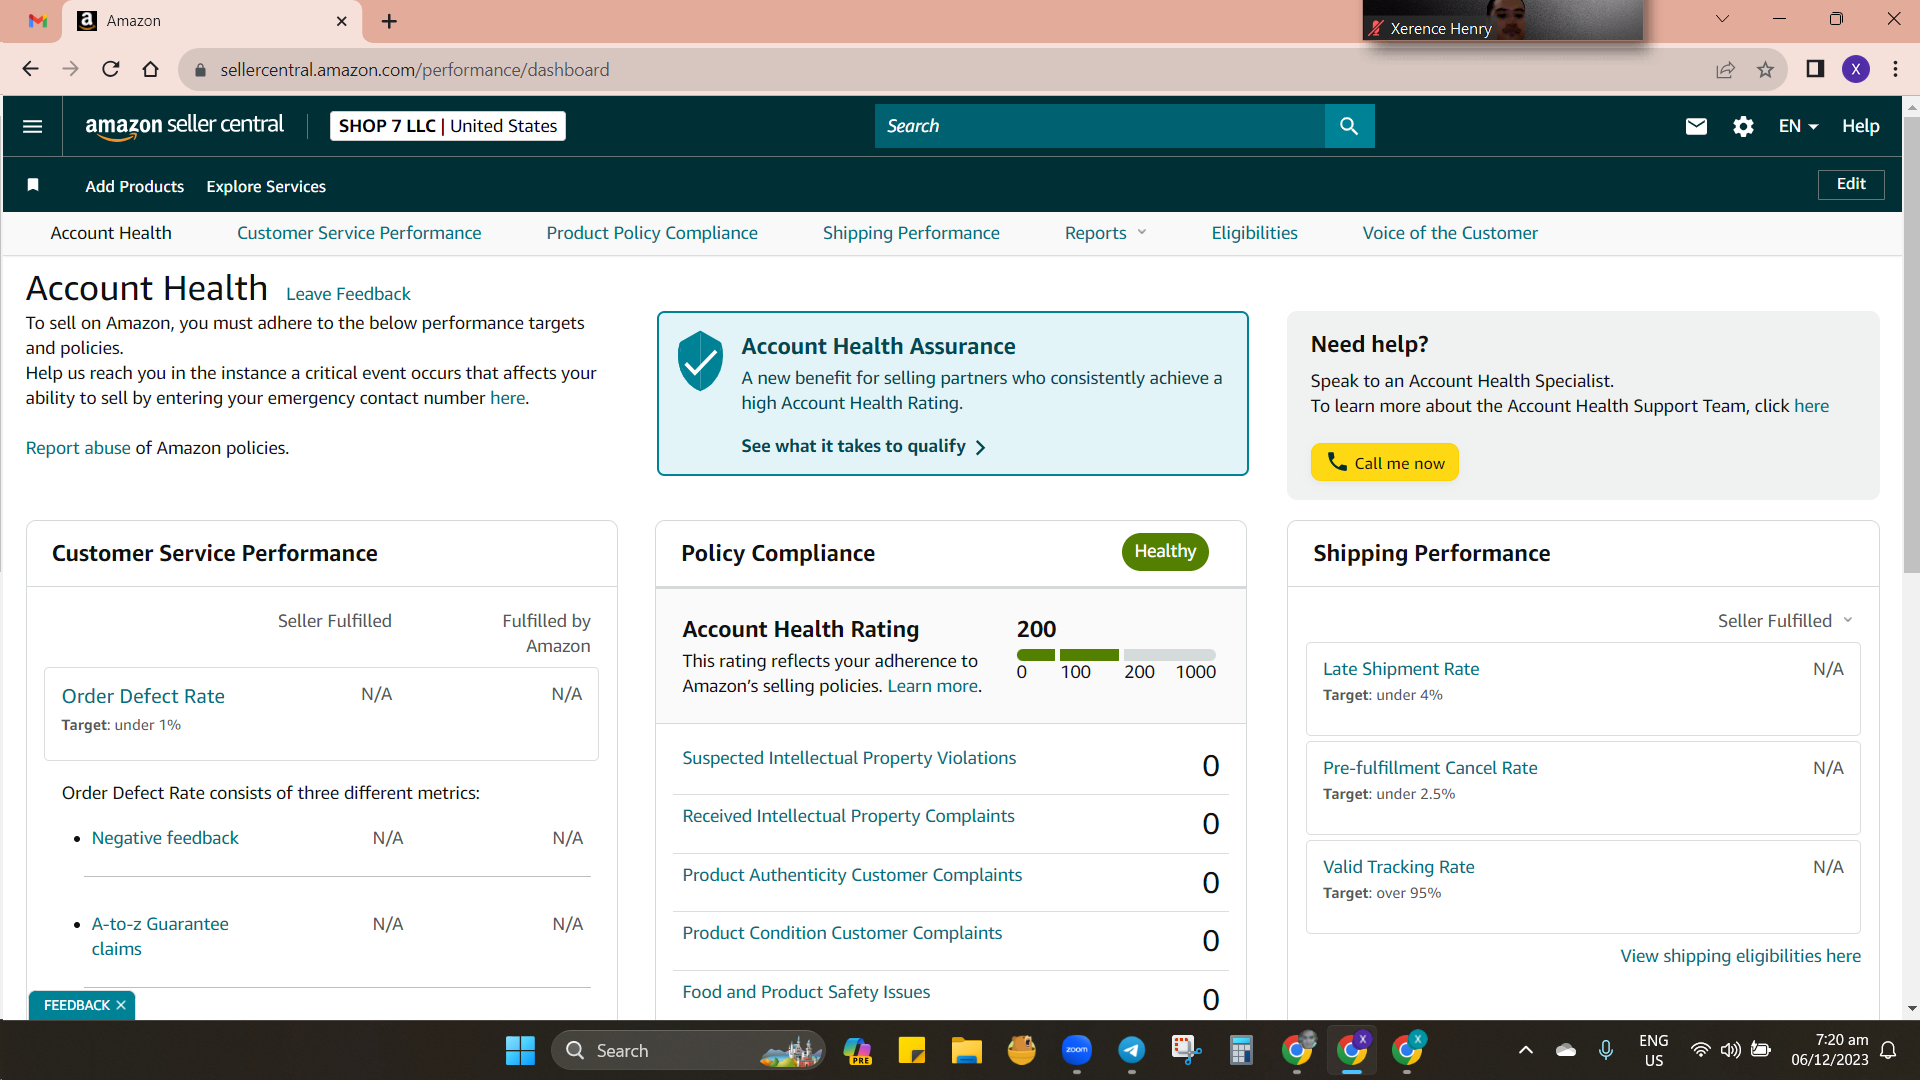Bookmark this page with the star

1765,69
